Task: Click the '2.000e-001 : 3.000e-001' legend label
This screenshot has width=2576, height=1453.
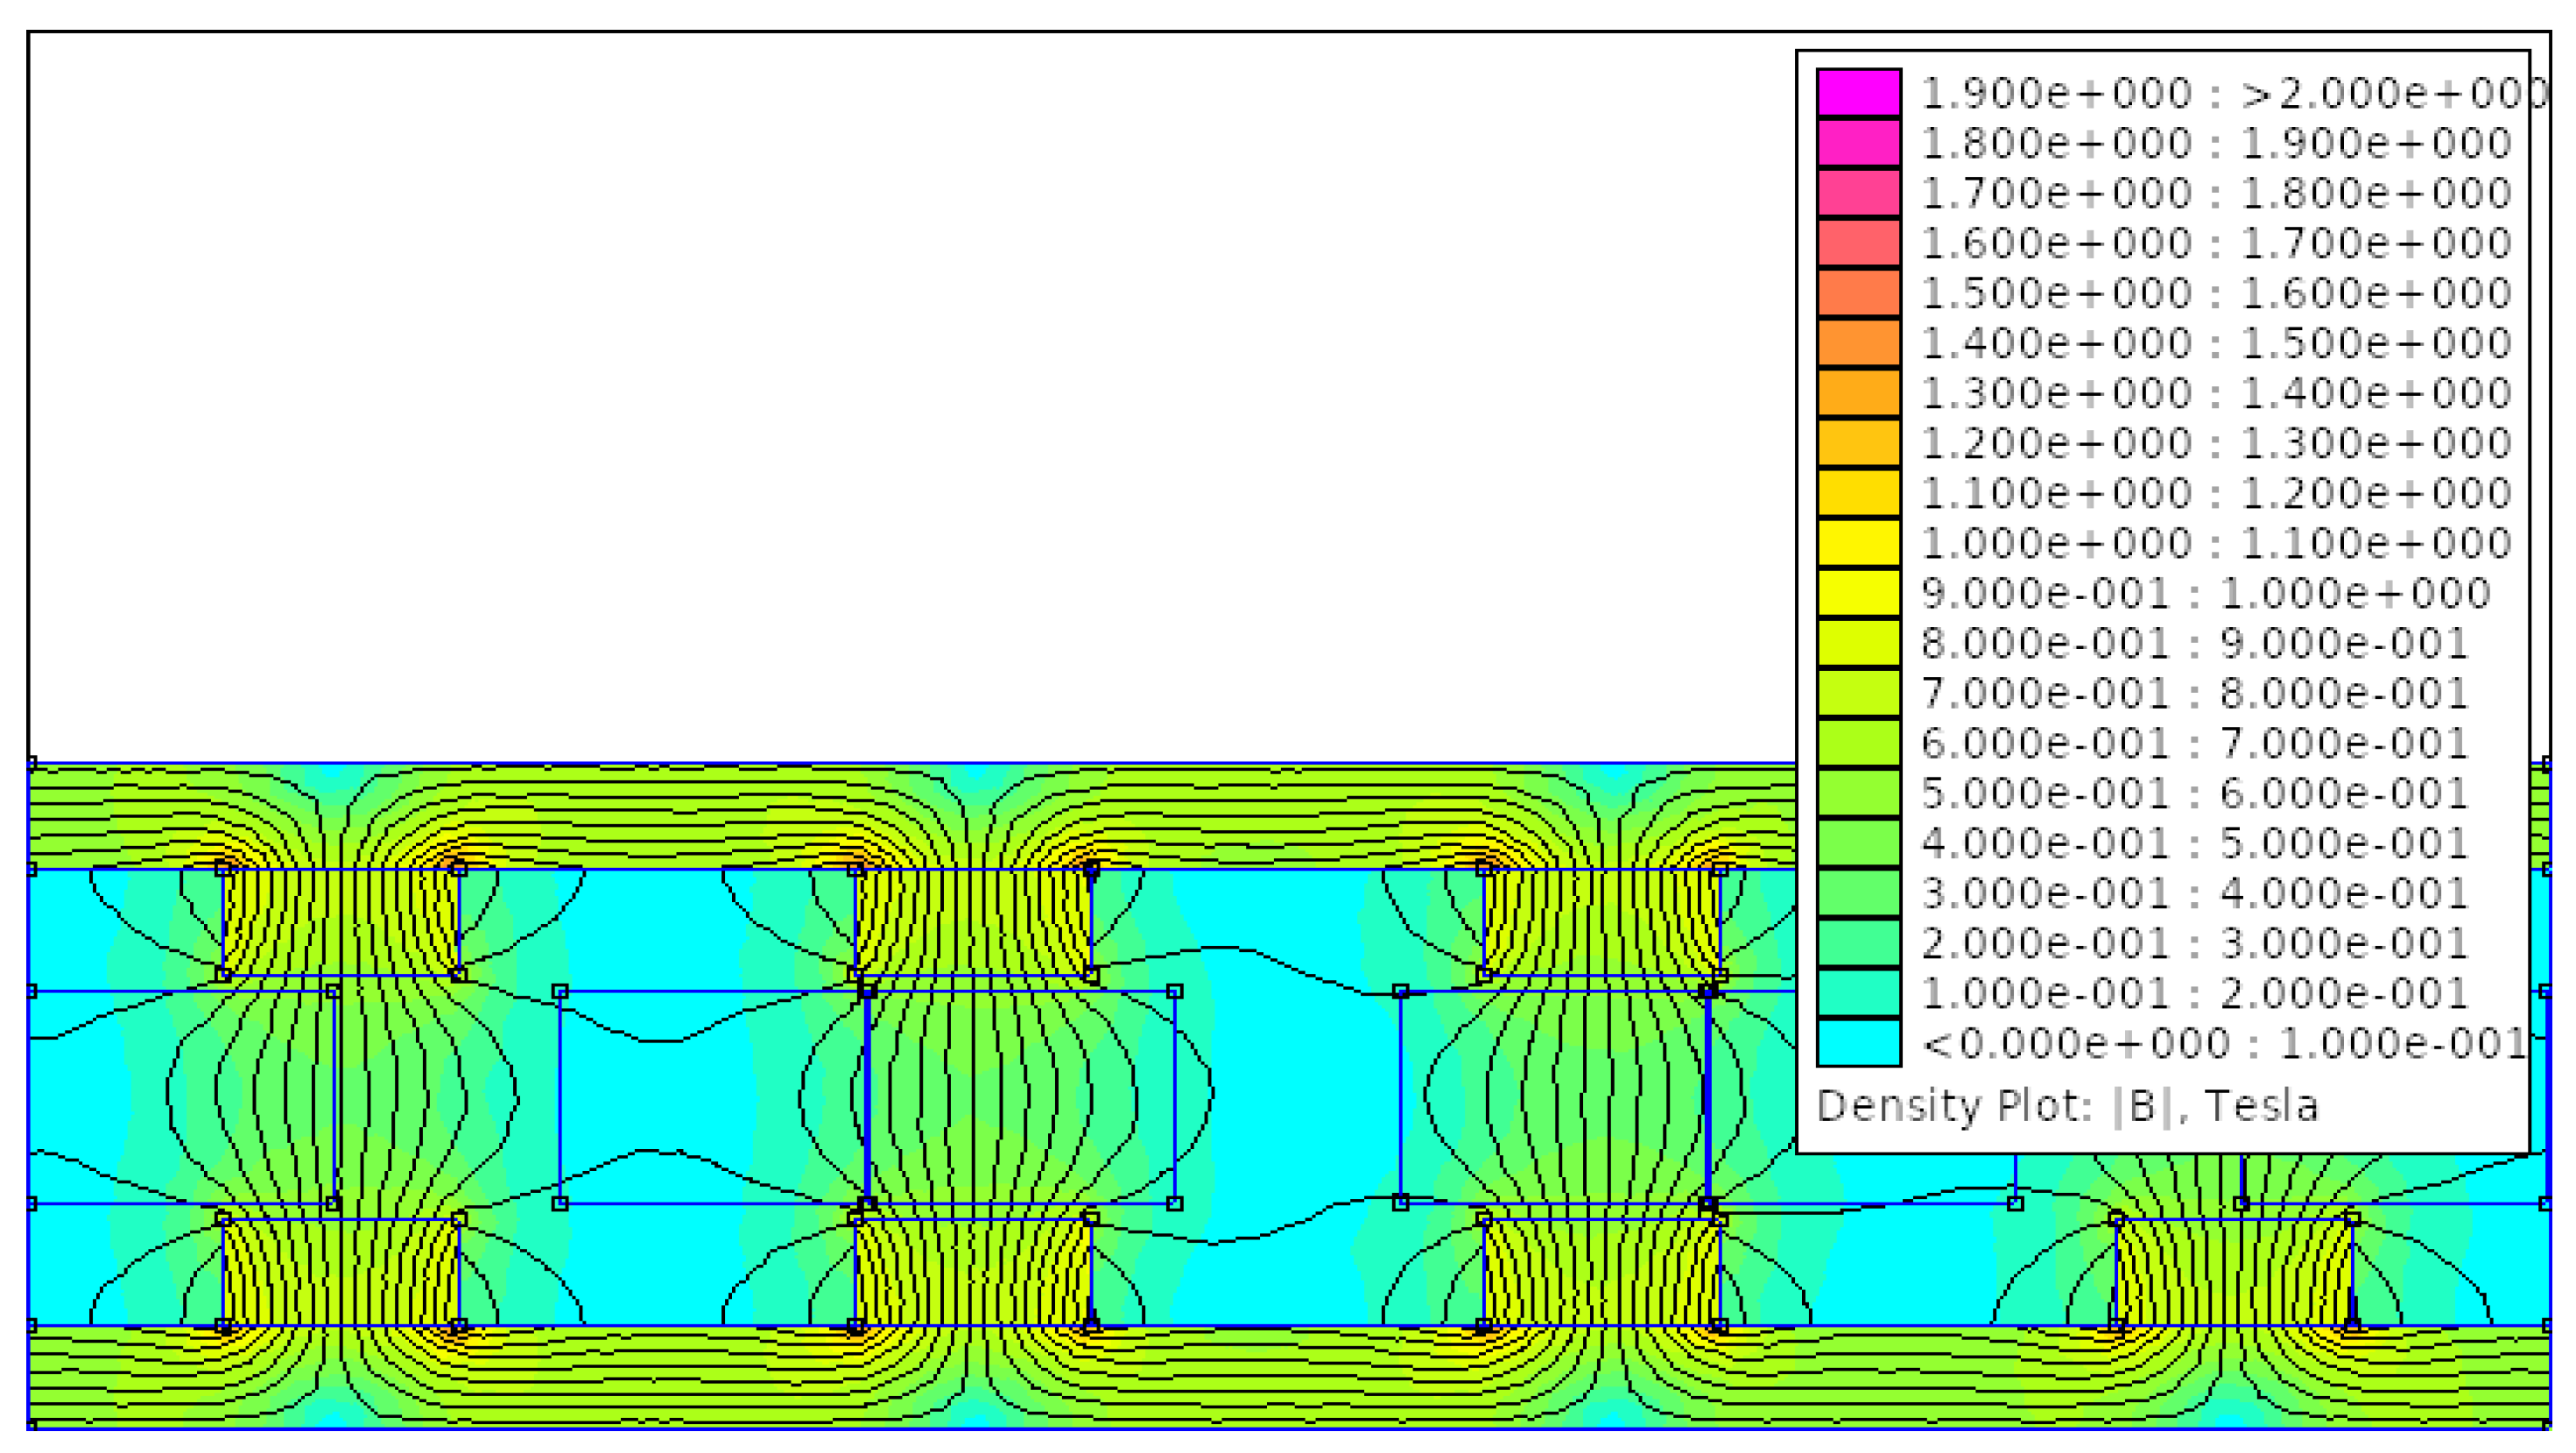Action: 2194,943
